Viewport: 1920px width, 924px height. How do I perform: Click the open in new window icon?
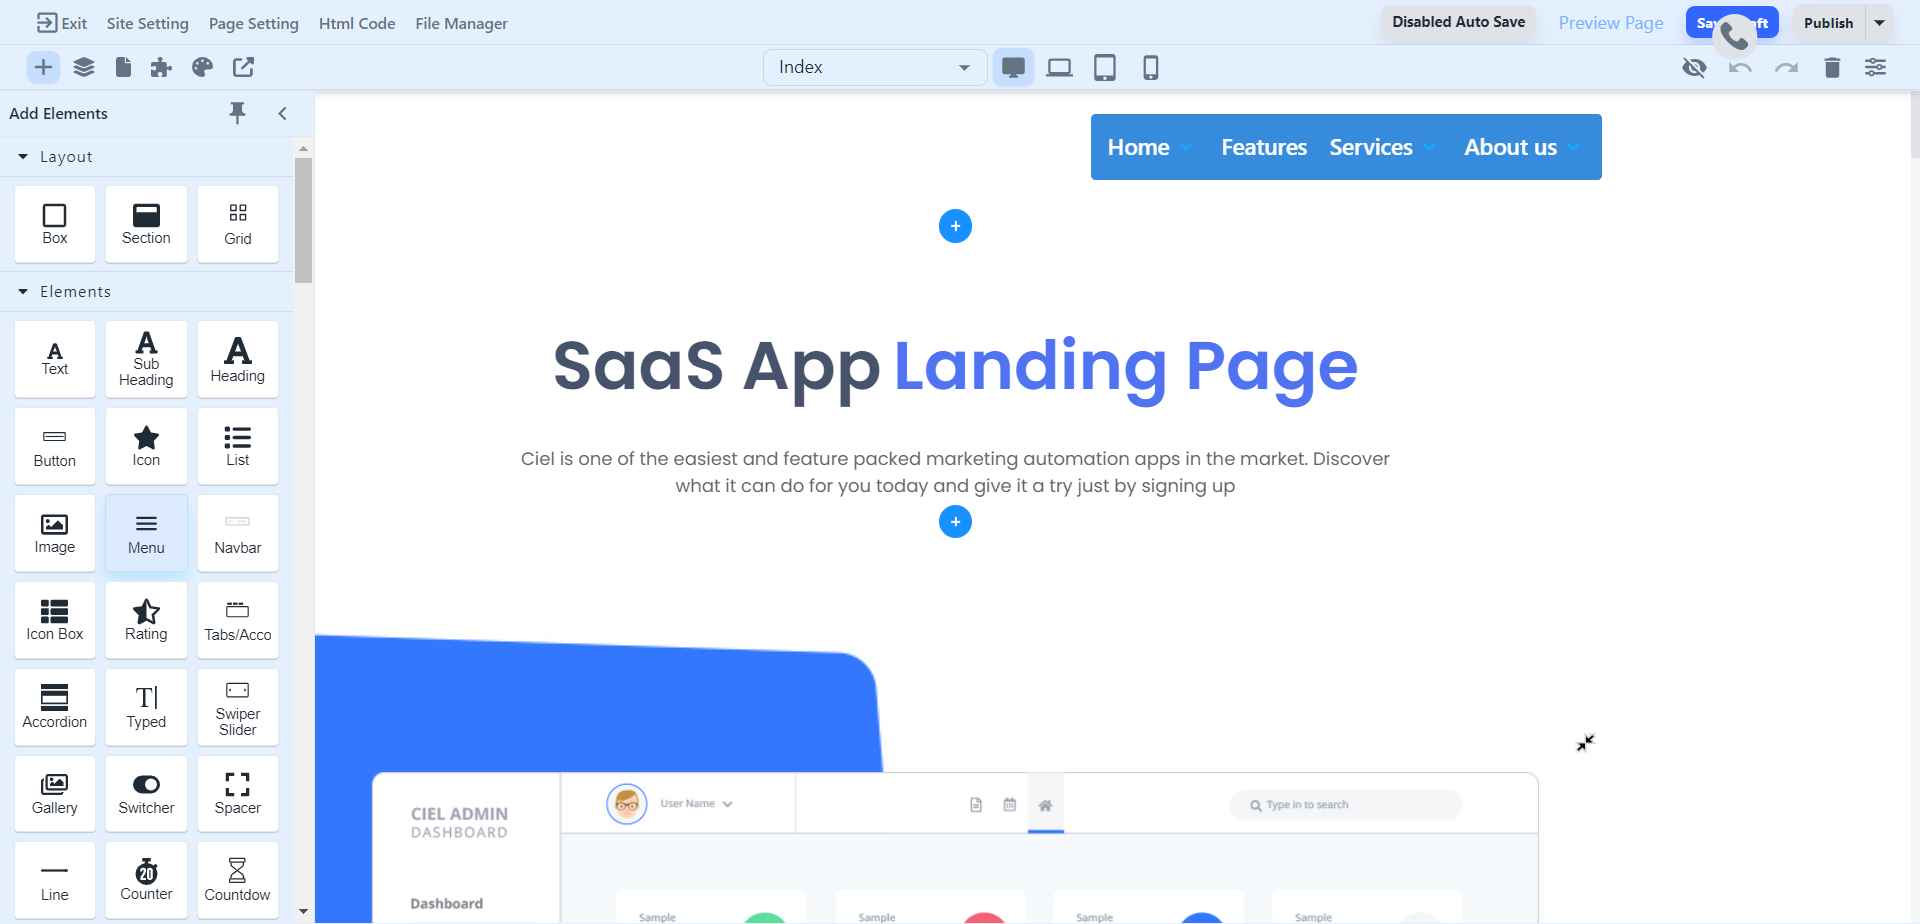point(243,67)
